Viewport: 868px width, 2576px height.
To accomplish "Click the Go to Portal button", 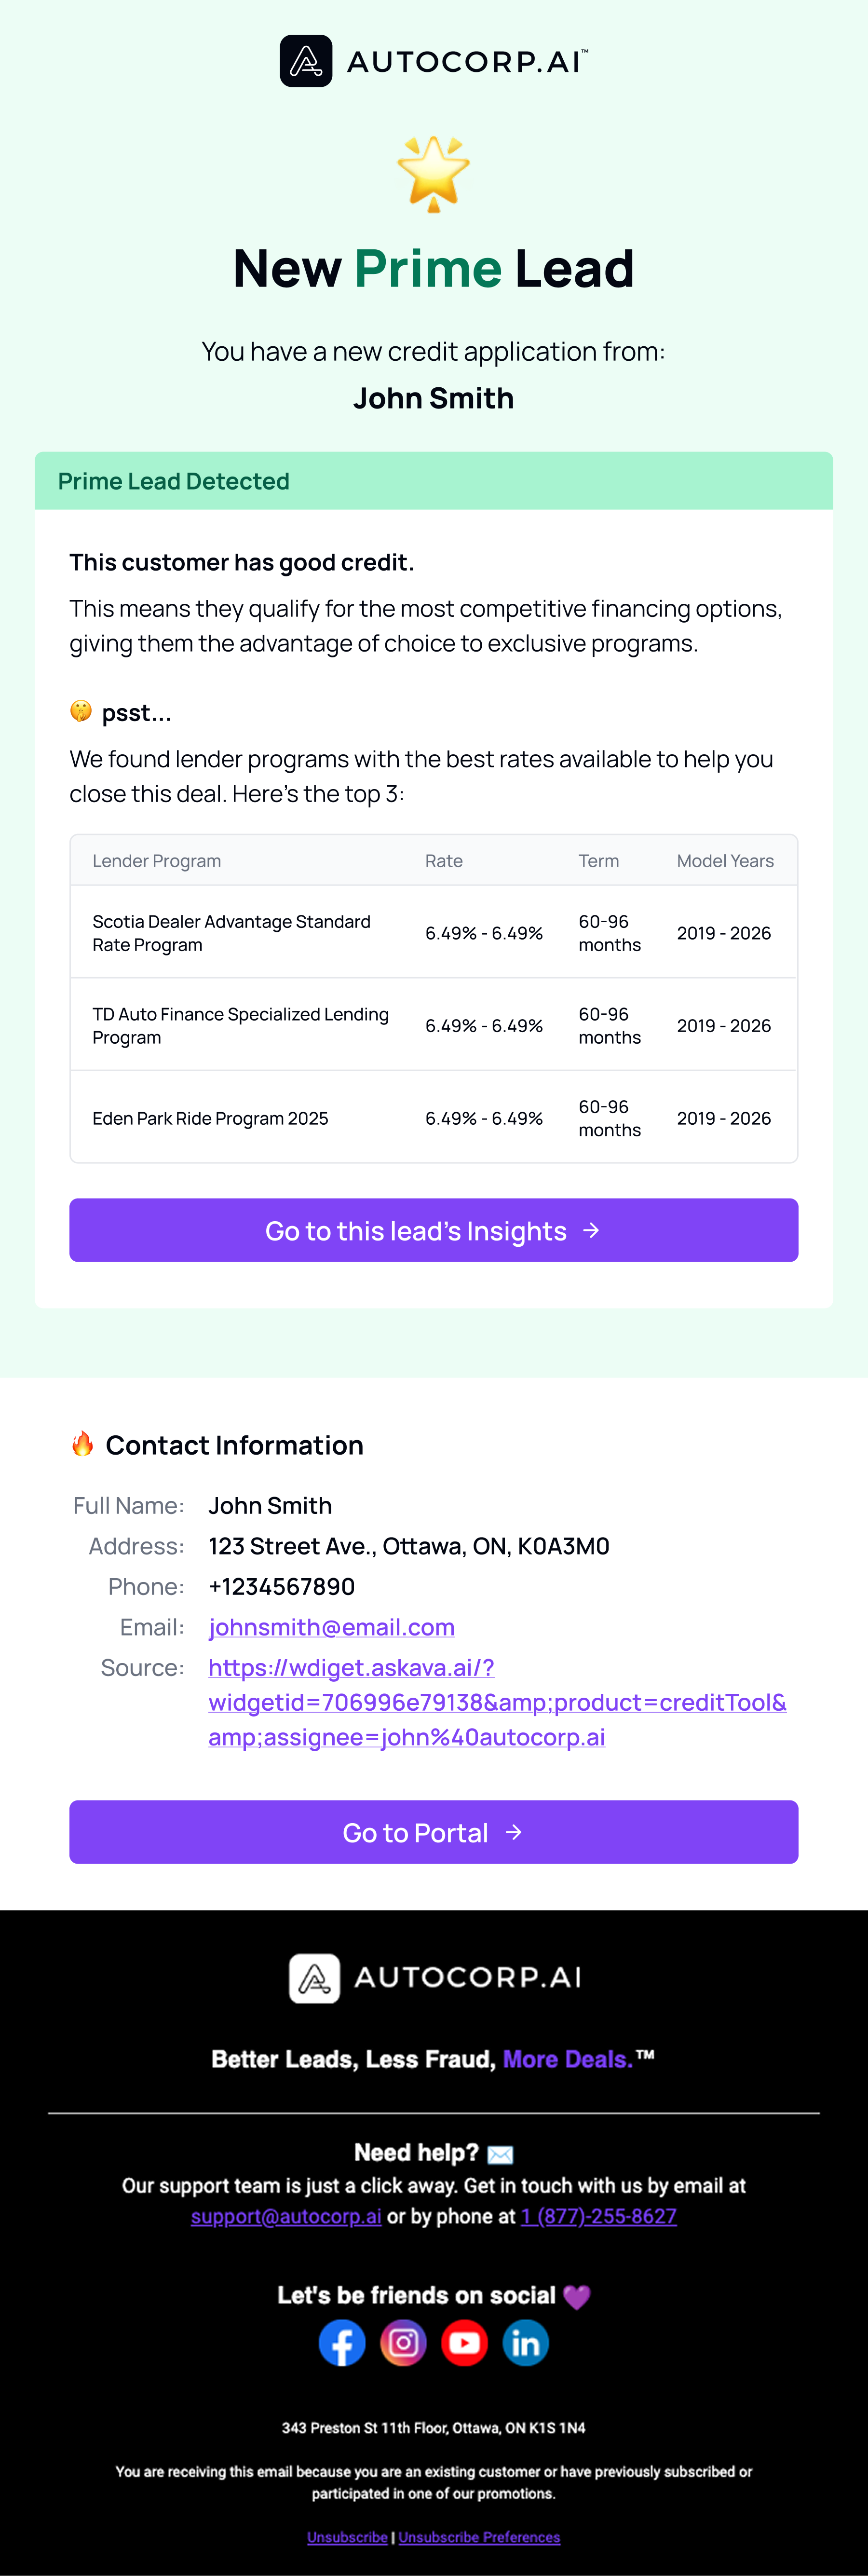I will coord(434,1832).
